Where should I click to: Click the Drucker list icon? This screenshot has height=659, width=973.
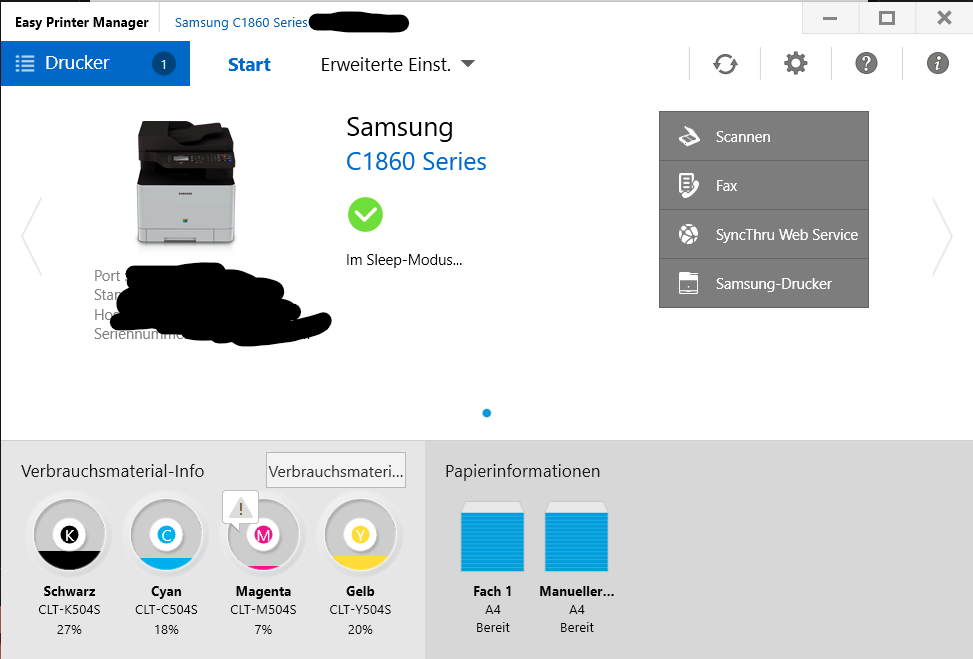[25, 63]
